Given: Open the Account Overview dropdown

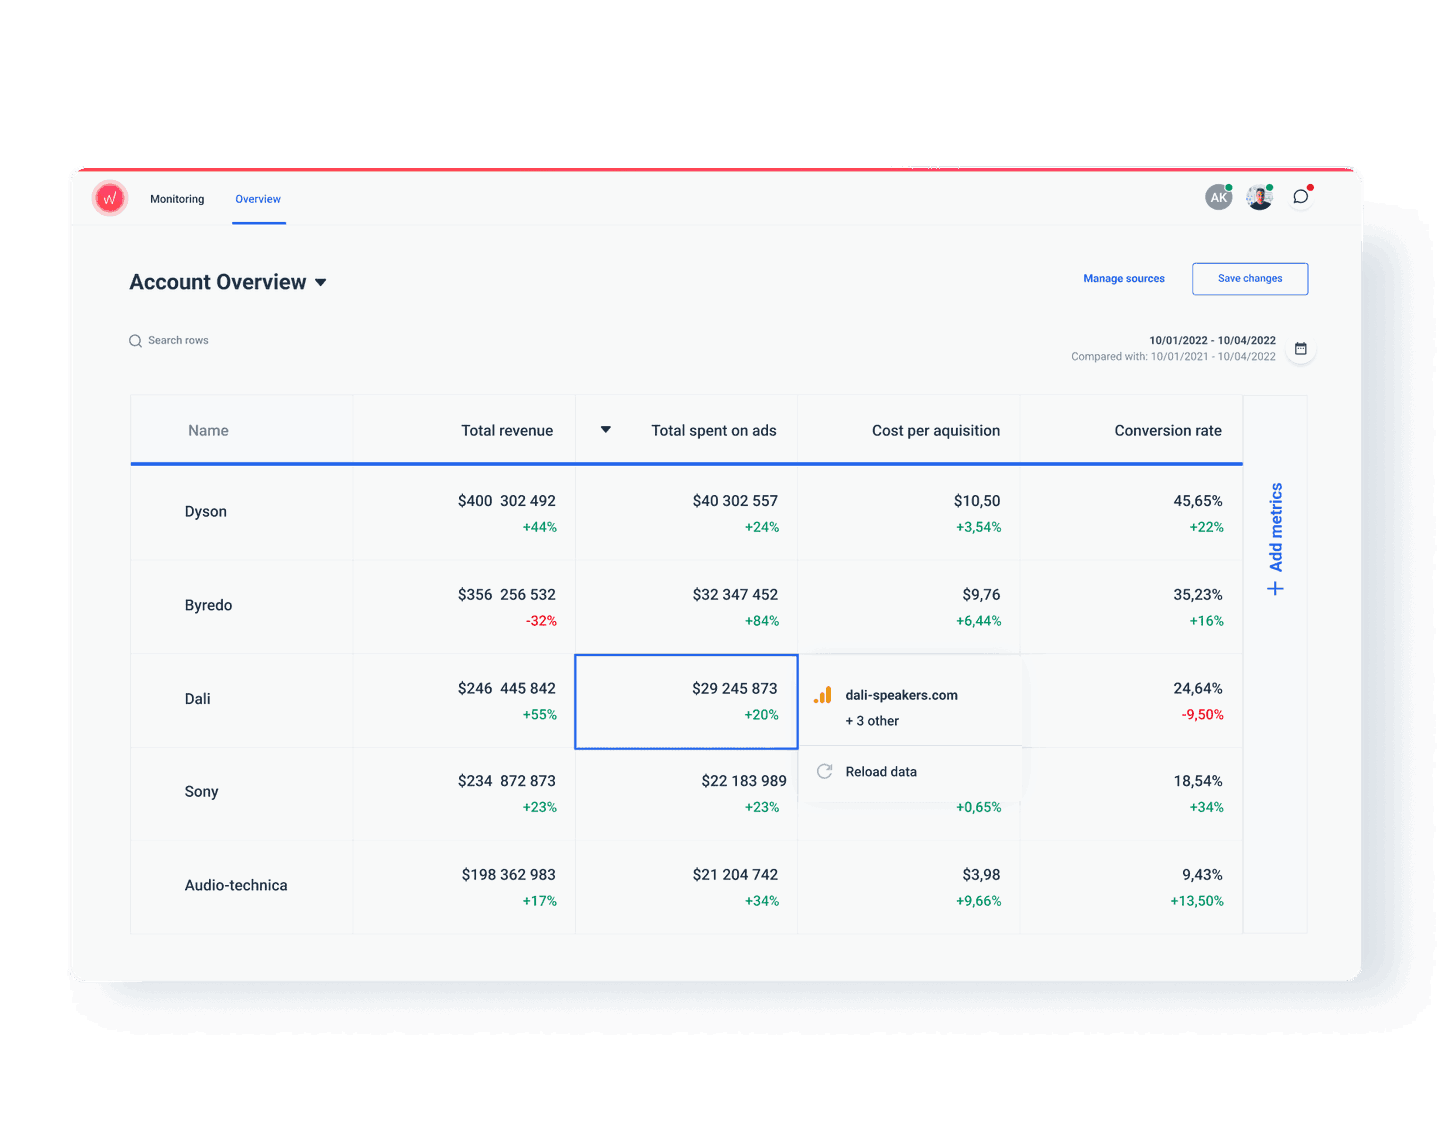Looking at the screenshot, I should (320, 282).
